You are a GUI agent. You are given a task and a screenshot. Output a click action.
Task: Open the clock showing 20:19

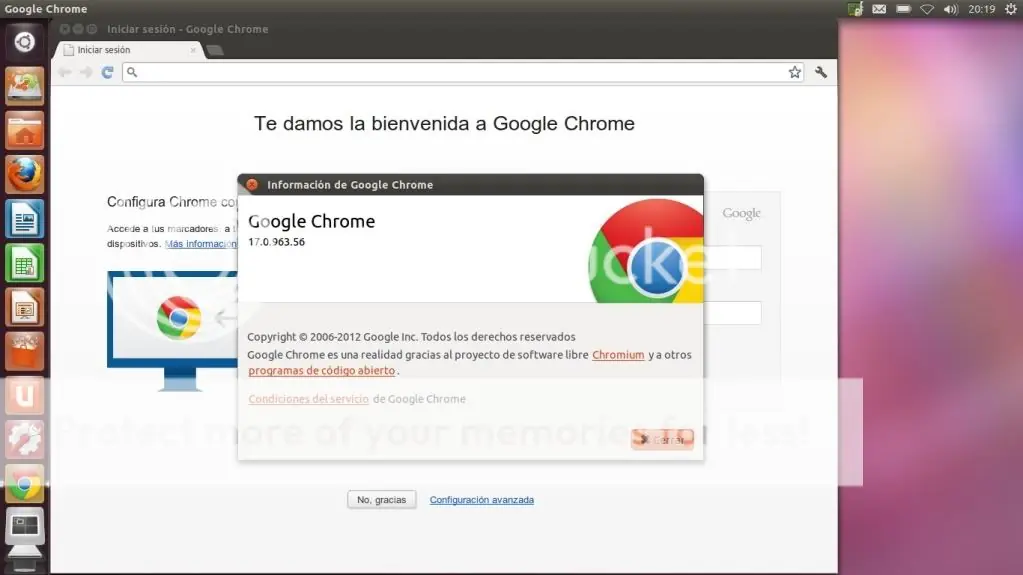click(x=981, y=9)
